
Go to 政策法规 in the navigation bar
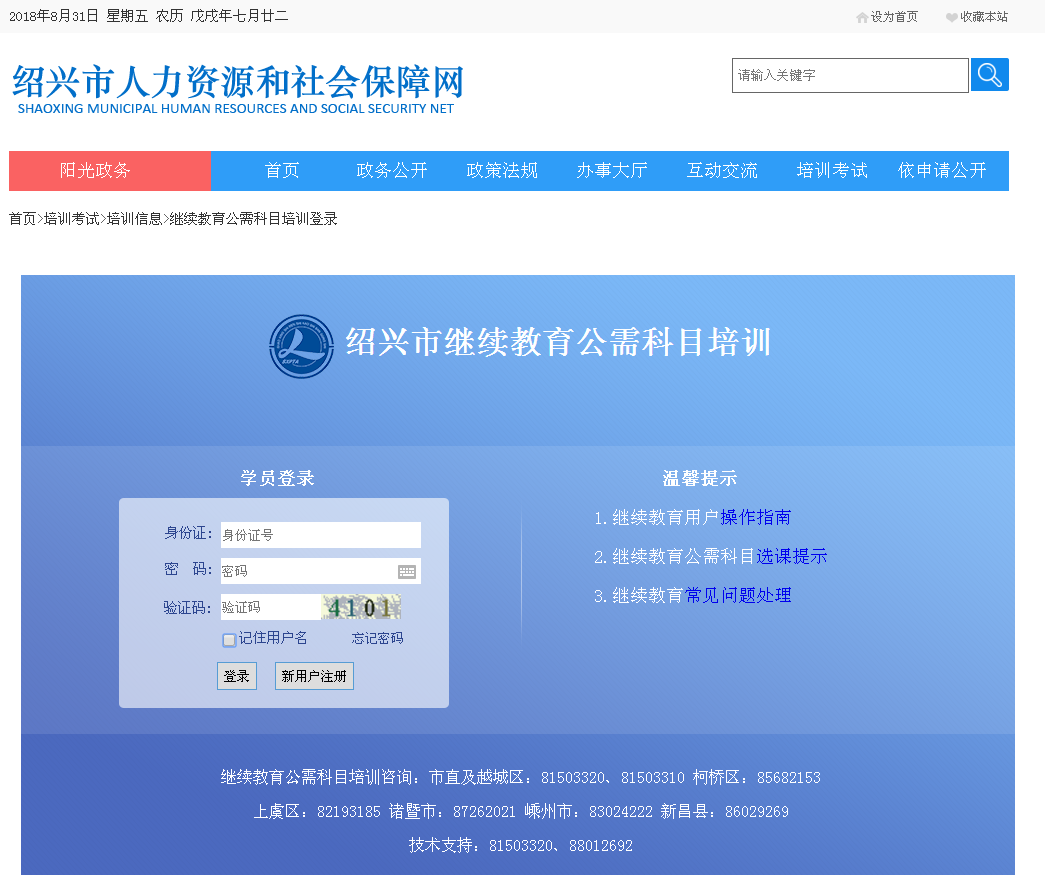502,171
